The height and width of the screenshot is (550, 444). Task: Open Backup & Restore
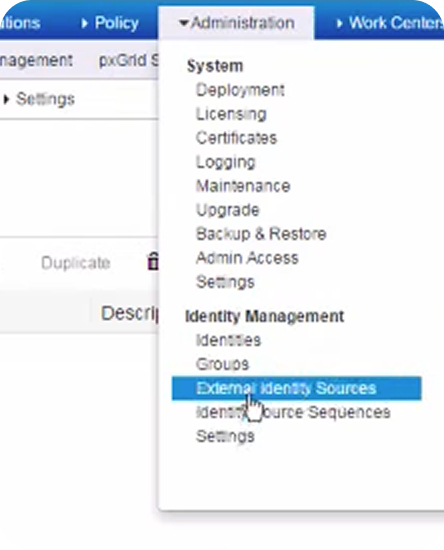coord(261,234)
